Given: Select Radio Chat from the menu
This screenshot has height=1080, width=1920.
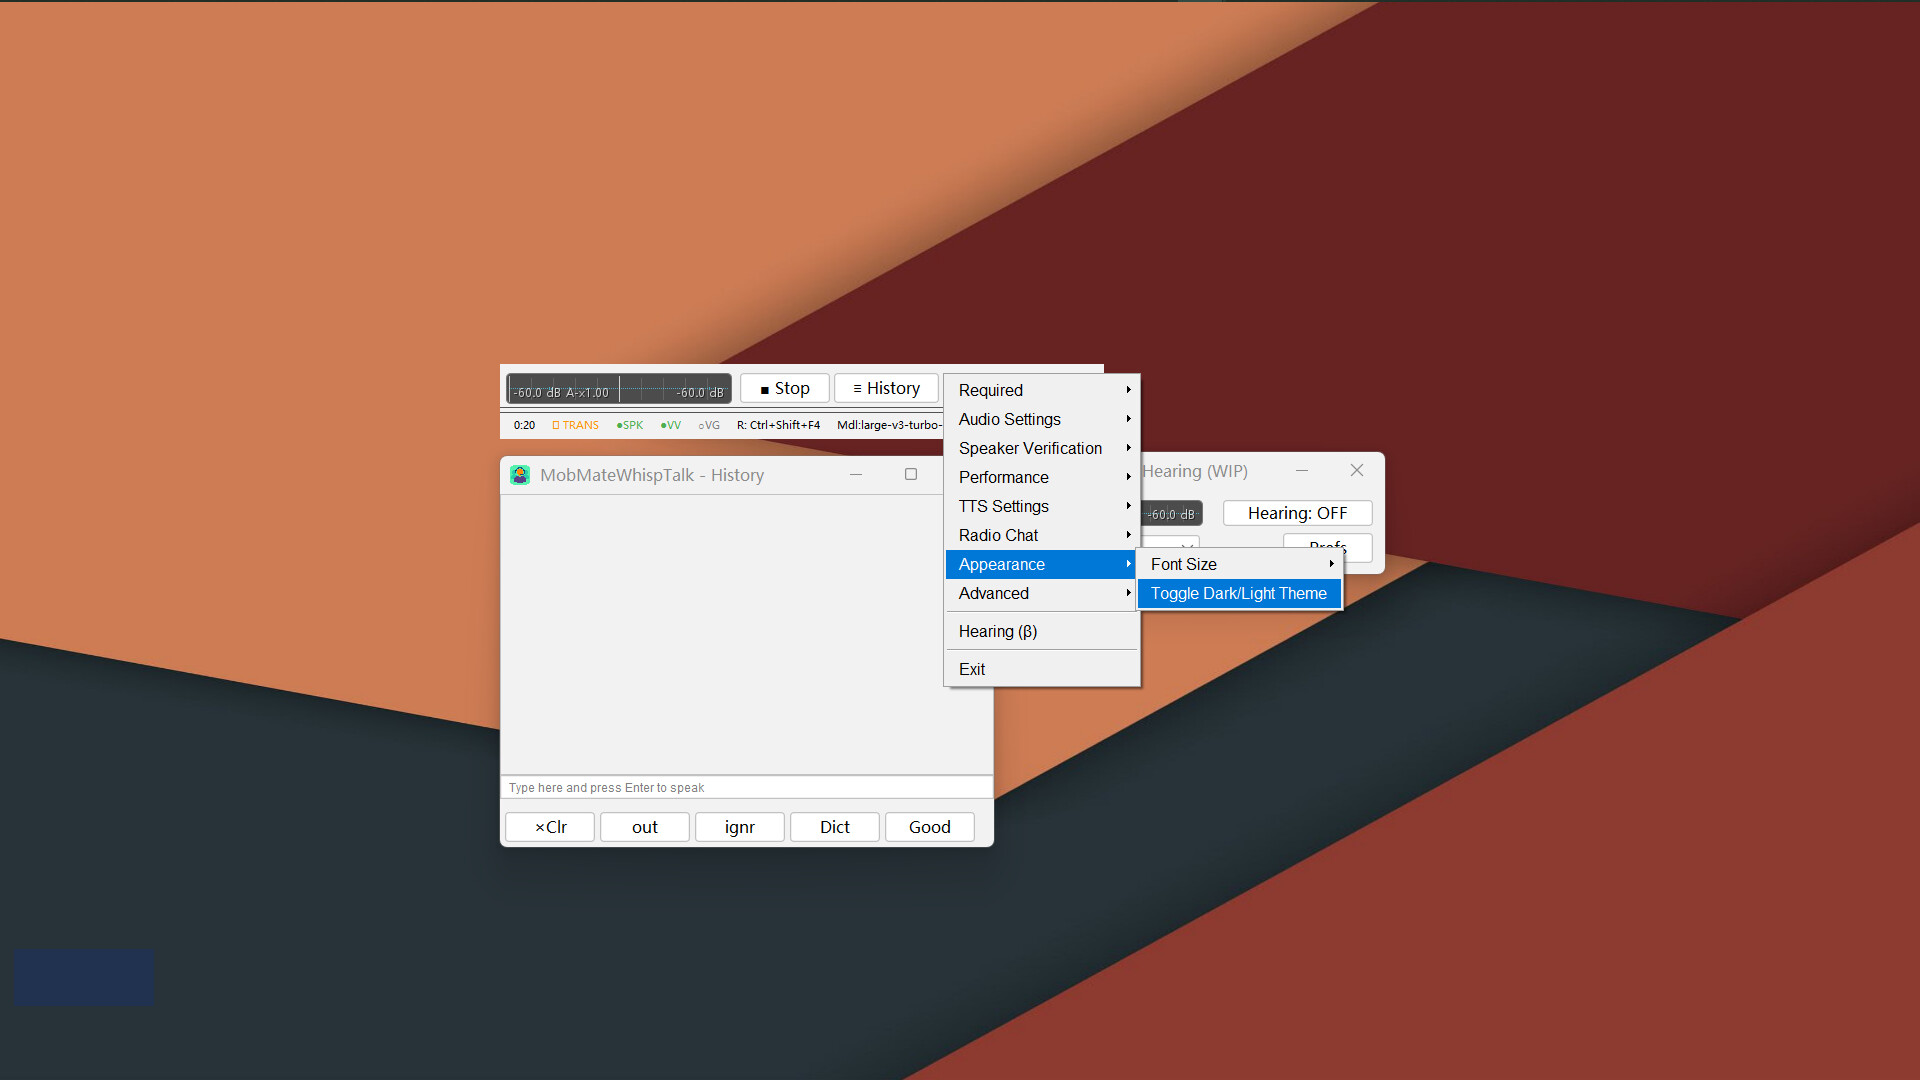Looking at the screenshot, I should 997,535.
